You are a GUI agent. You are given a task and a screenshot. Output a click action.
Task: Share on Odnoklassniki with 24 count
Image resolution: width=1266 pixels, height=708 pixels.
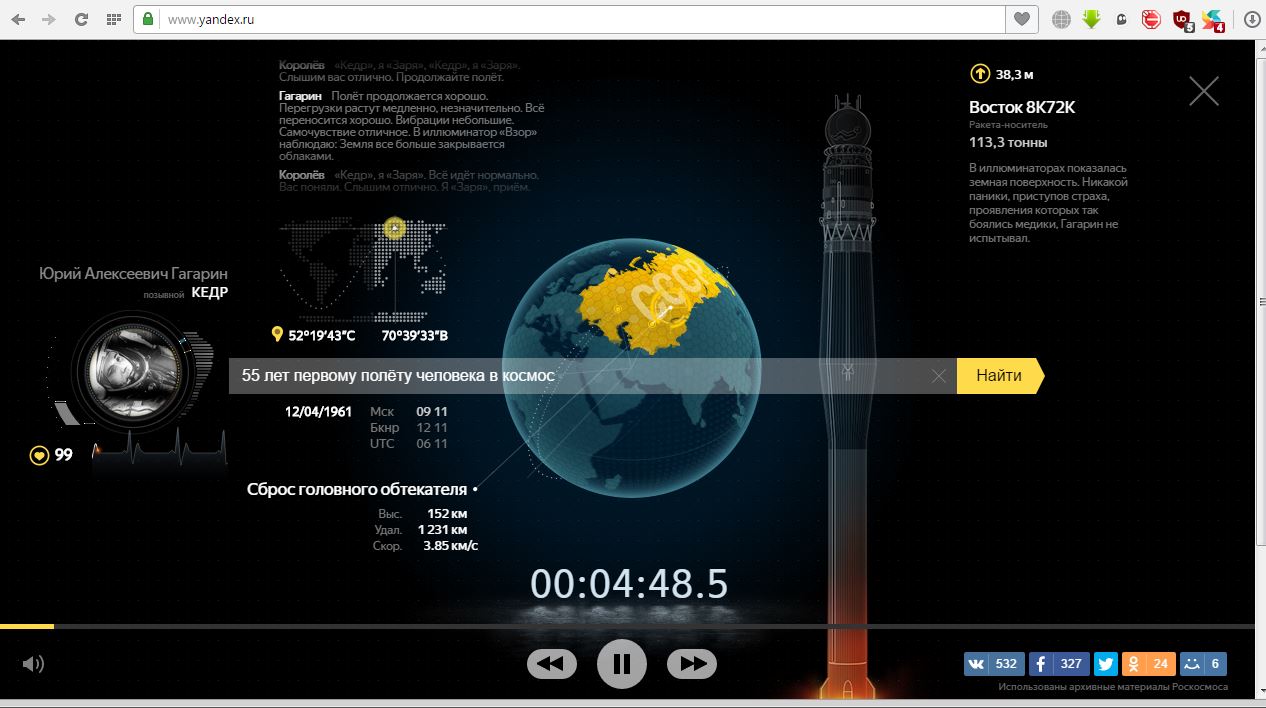coord(1148,663)
